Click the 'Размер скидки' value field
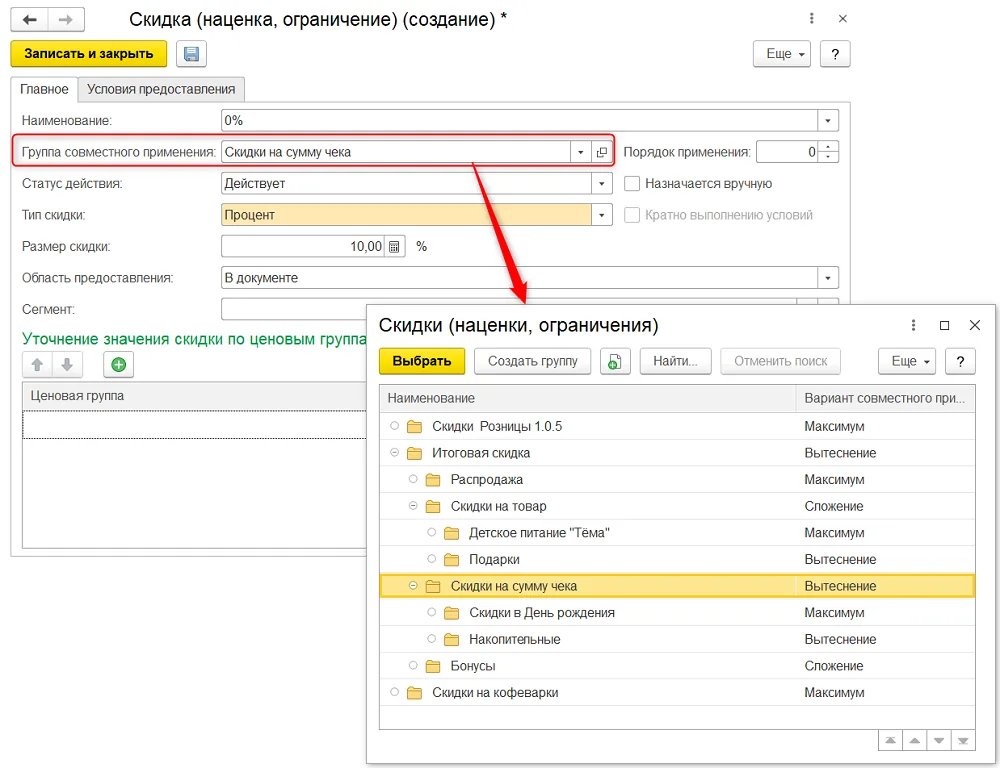Viewport: 1000px width, 768px height. click(x=303, y=246)
